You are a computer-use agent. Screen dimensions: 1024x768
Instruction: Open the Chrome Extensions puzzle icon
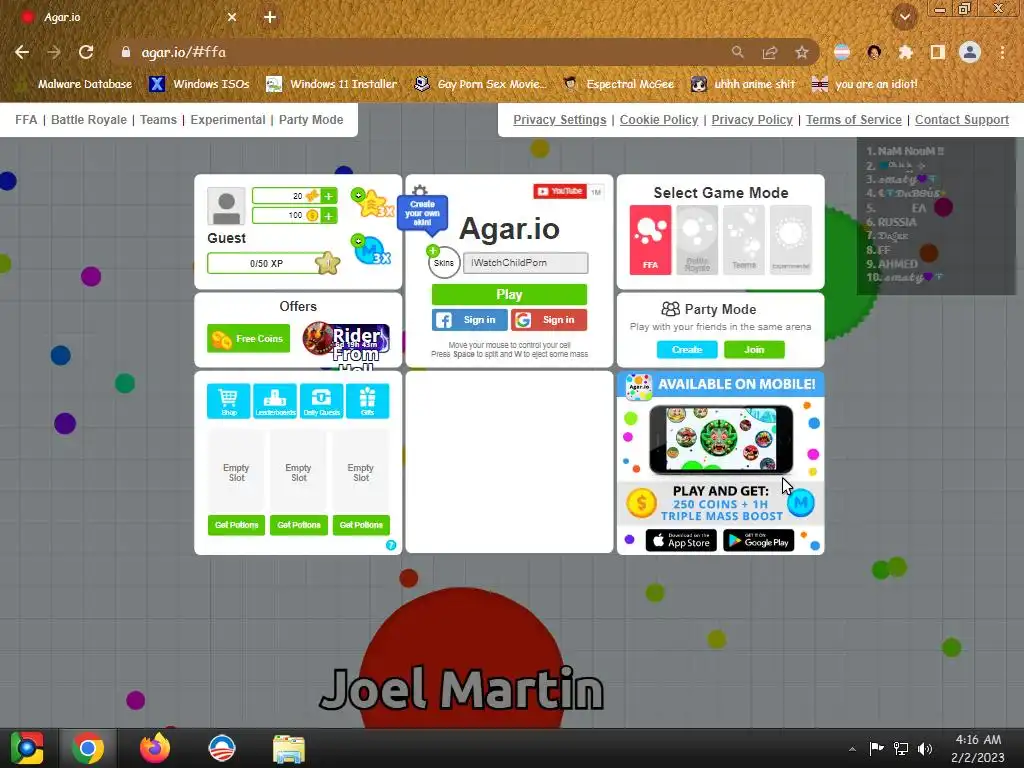click(x=905, y=52)
